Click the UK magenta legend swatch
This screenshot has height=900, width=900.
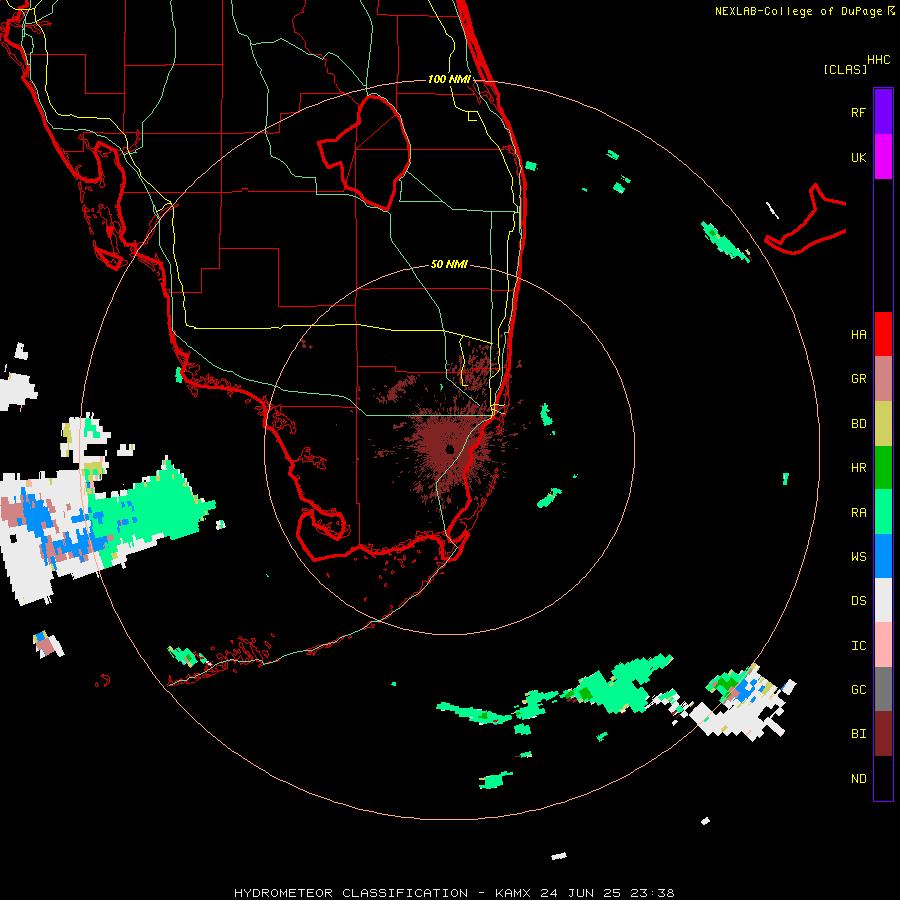[883, 157]
